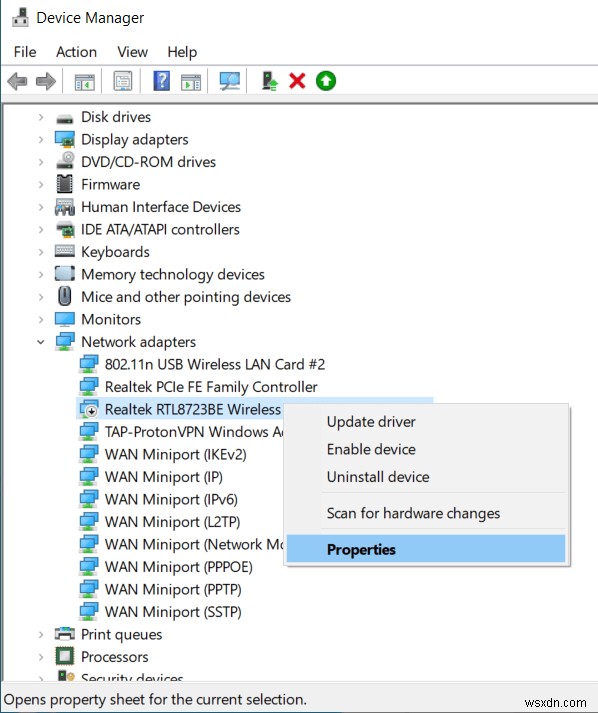Image resolution: width=598 pixels, height=713 pixels.
Task: Select WAN Miniport (IP)
Action: point(164,477)
